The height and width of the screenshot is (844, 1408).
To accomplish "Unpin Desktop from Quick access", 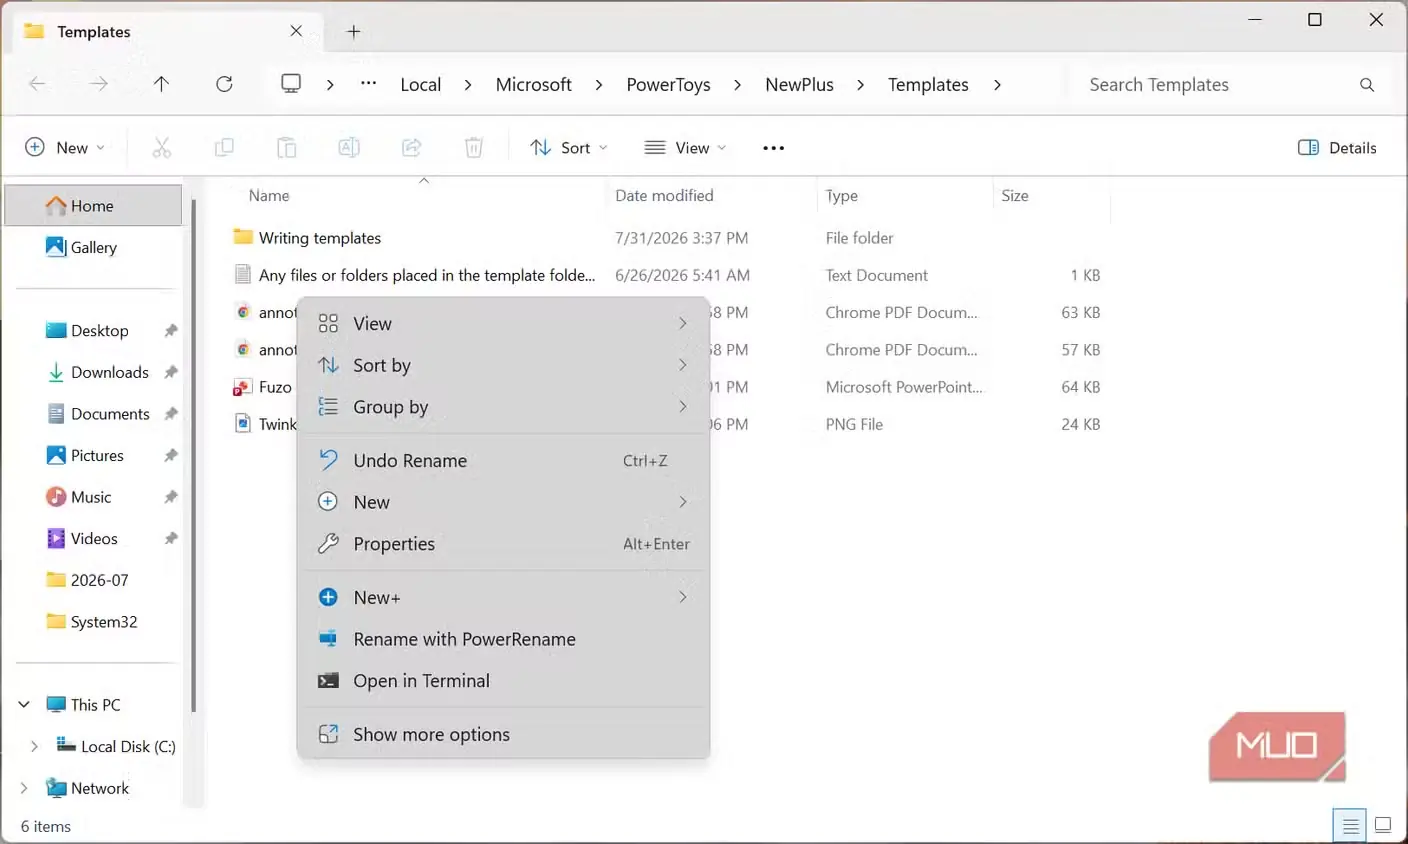I will [171, 331].
